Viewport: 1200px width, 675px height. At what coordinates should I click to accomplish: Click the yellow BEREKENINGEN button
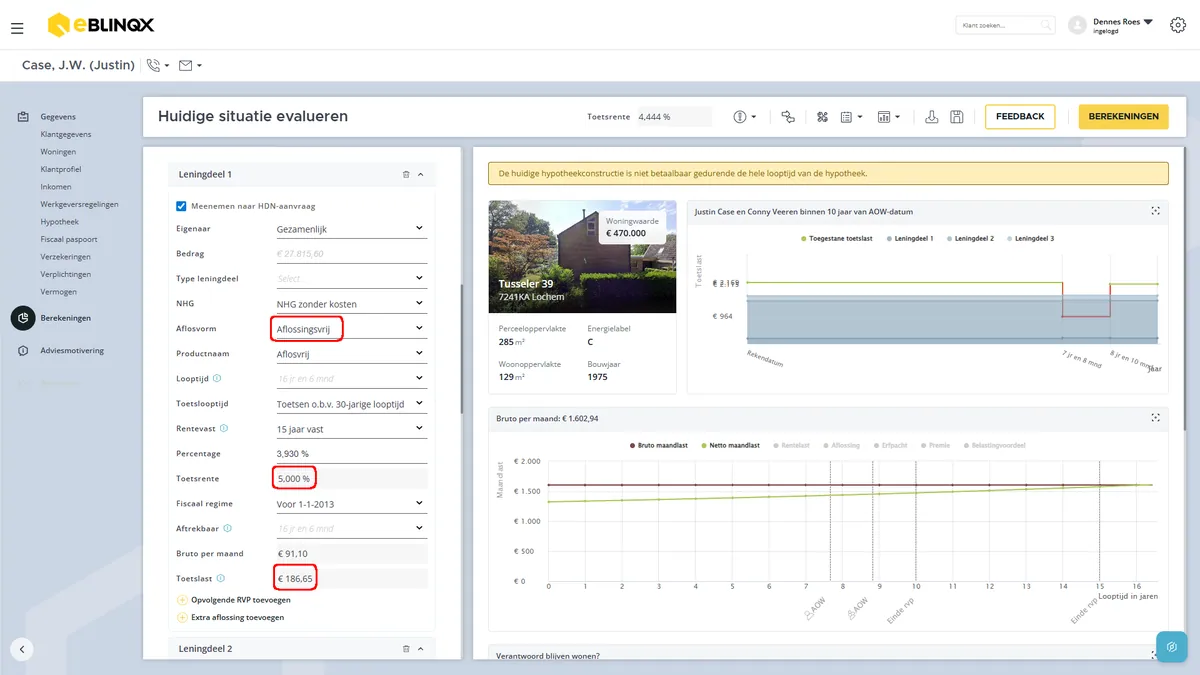click(1123, 117)
